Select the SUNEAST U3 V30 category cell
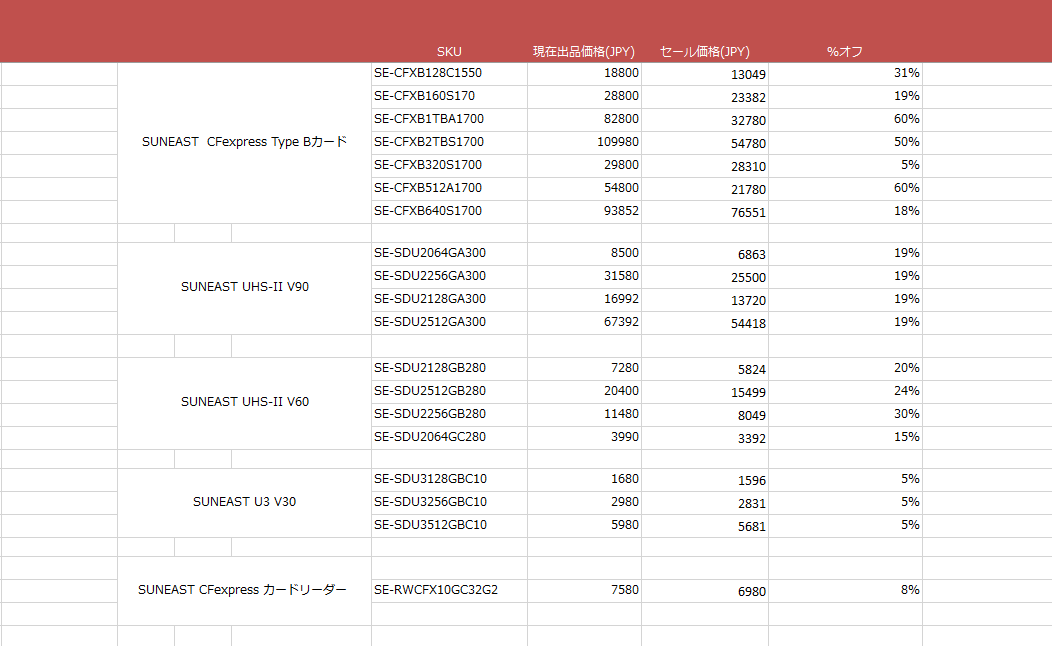The width and height of the screenshot is (1052, 646). [x=244, y=502]
